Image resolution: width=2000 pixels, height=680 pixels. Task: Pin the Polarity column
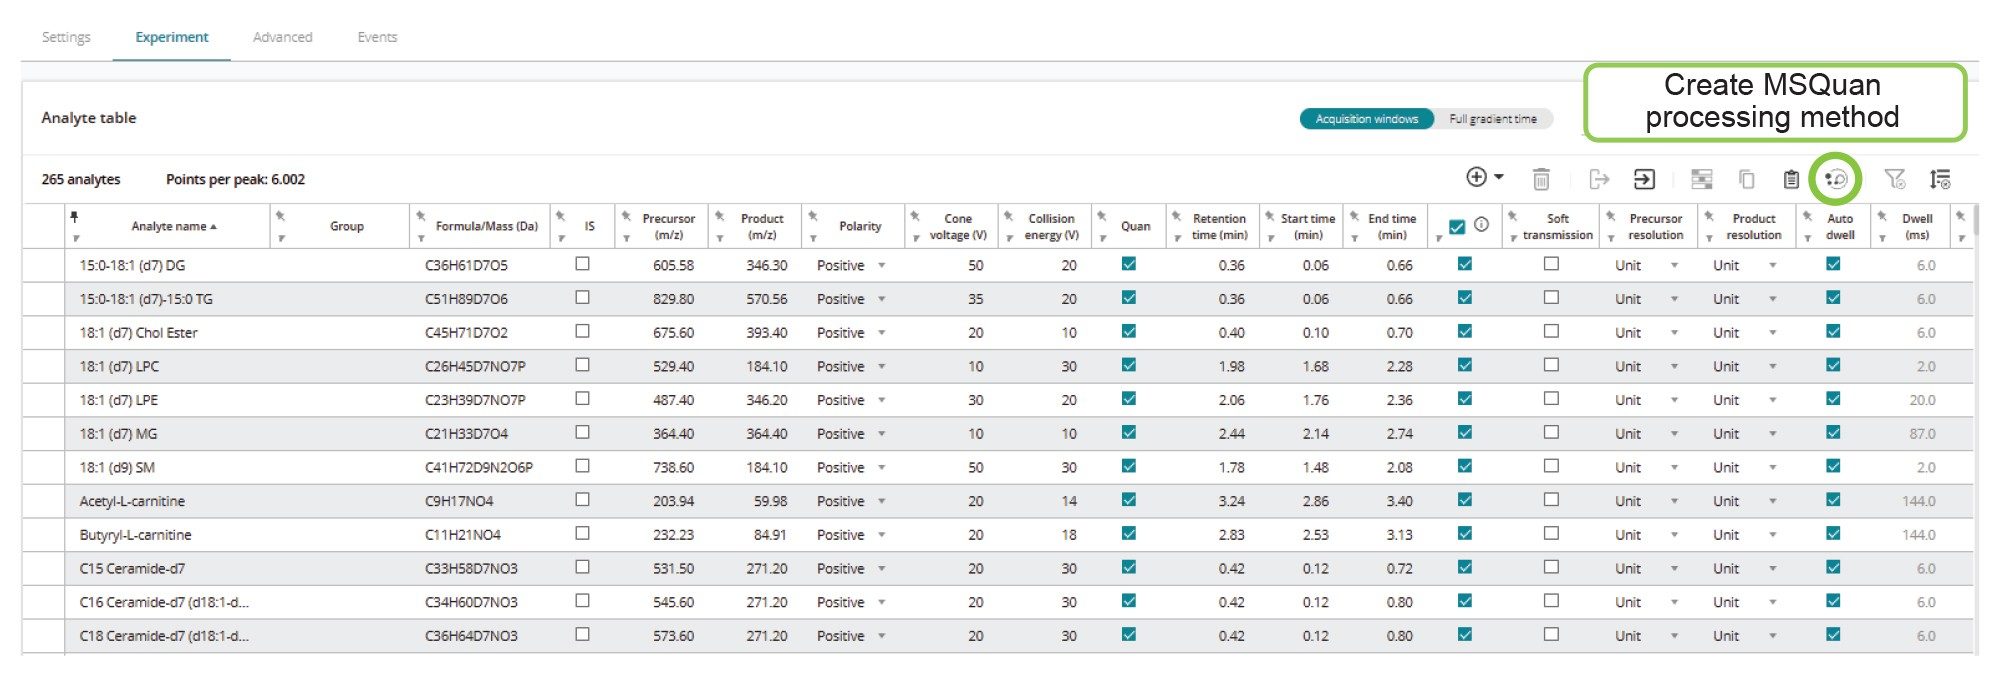click(813, 216)
